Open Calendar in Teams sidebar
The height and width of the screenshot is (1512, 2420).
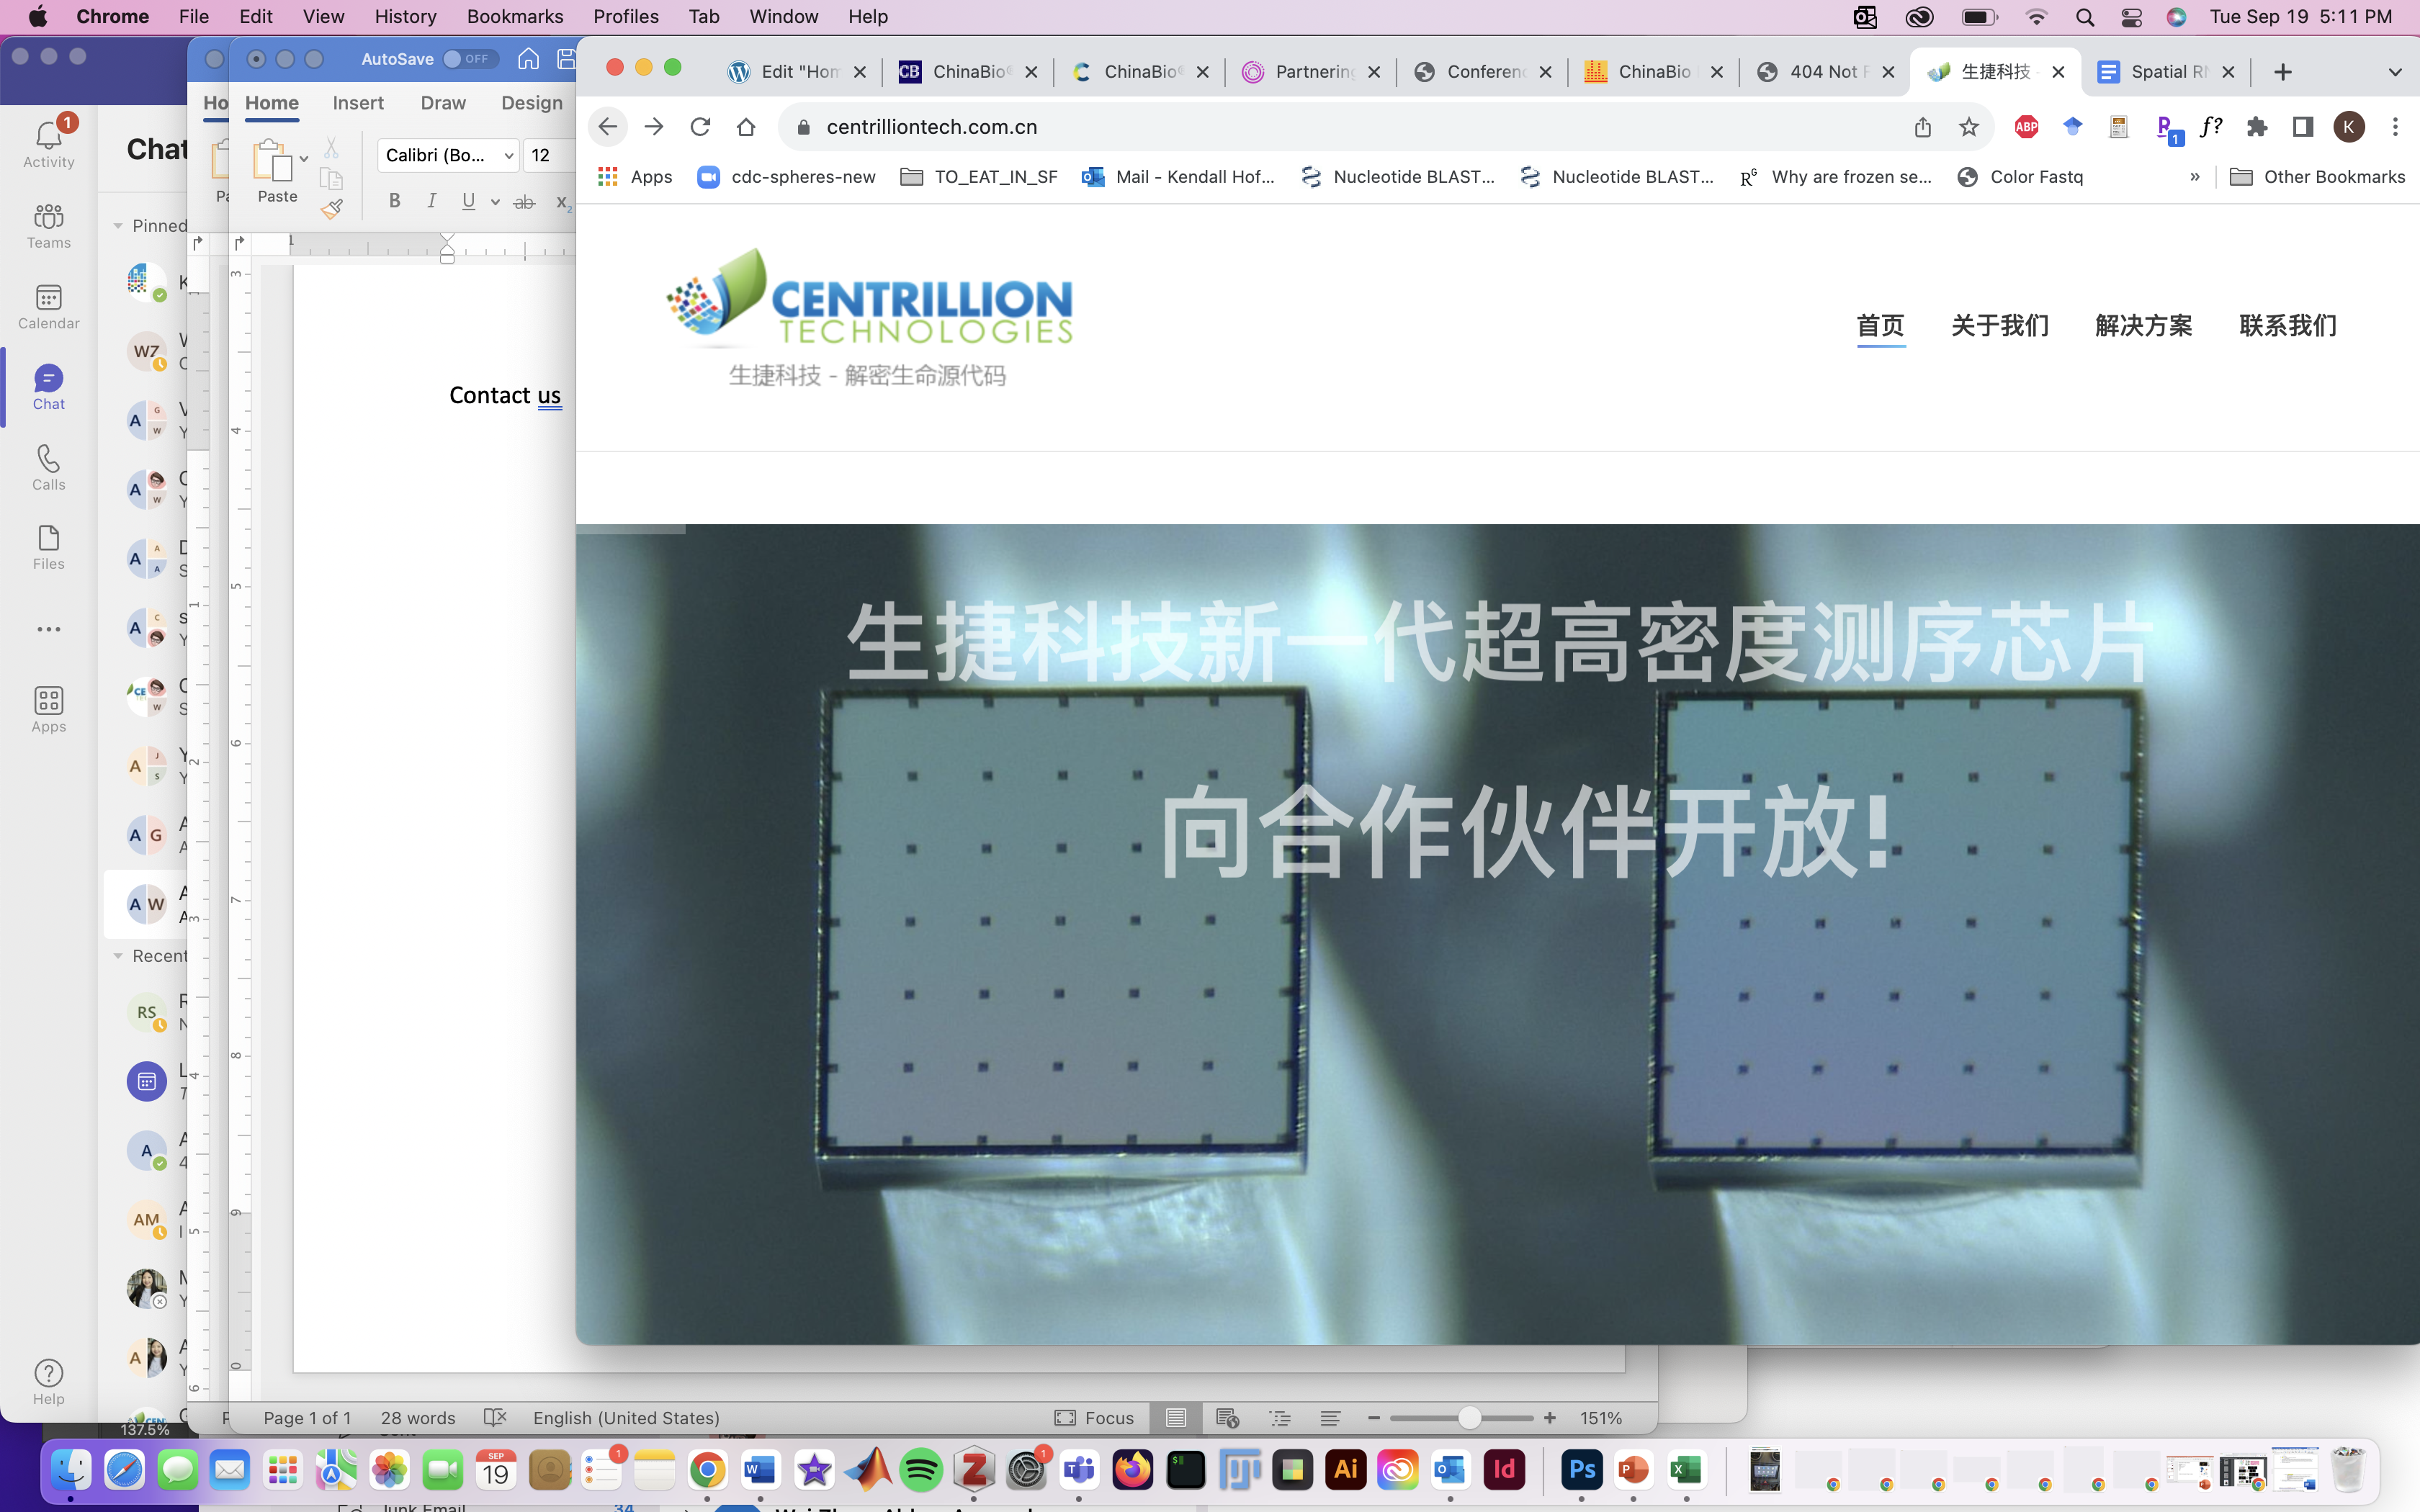point(48,307)
